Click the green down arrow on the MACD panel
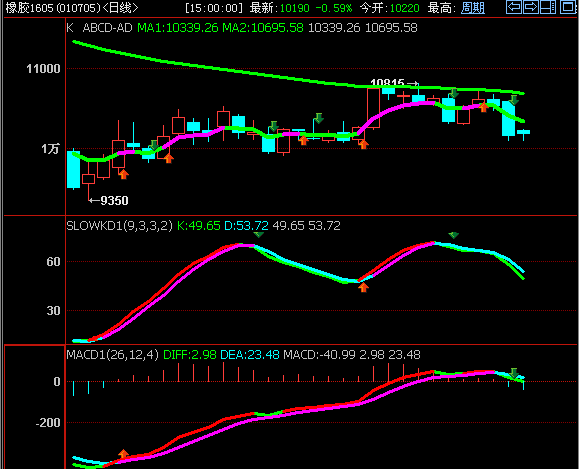Viewport: 579px width, 469px height. [514, 373]
